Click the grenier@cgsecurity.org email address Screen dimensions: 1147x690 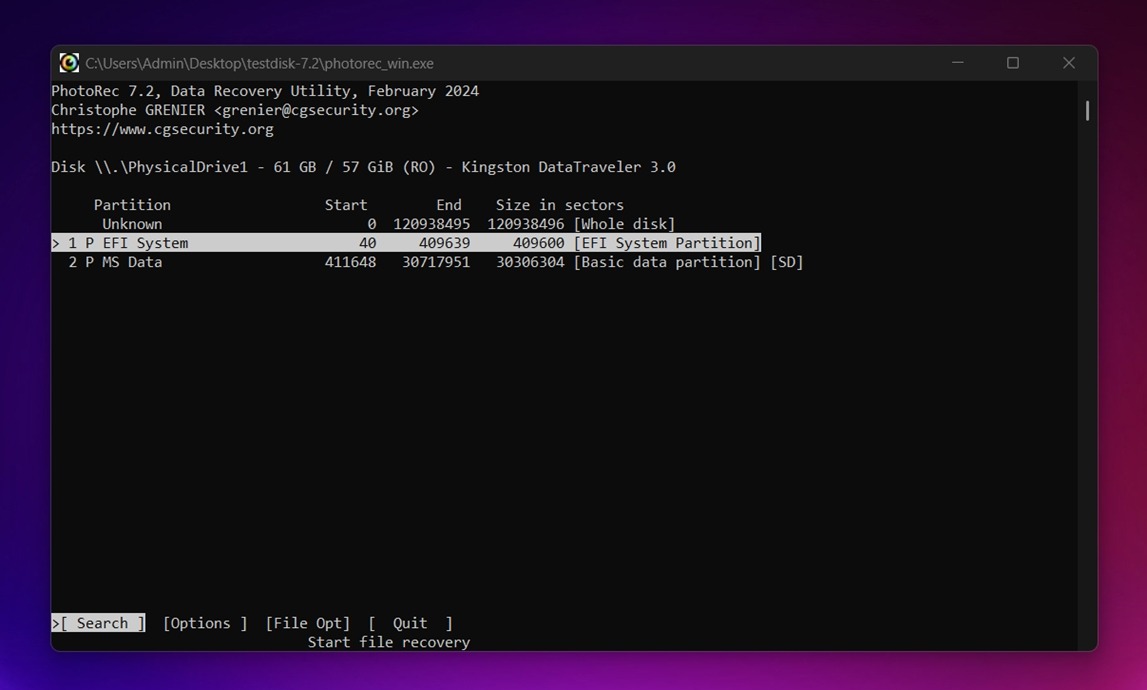pos(316,110)
